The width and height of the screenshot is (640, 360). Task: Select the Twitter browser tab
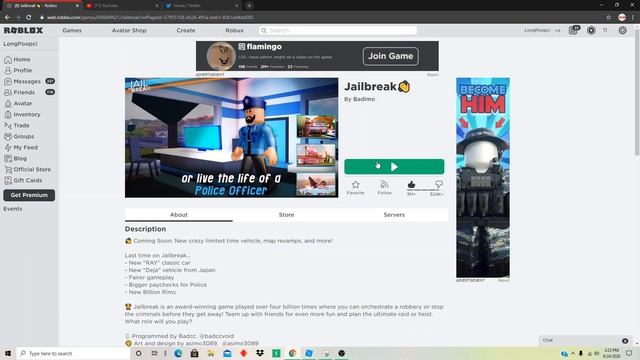pyautogui.click(x=202, y=6)
